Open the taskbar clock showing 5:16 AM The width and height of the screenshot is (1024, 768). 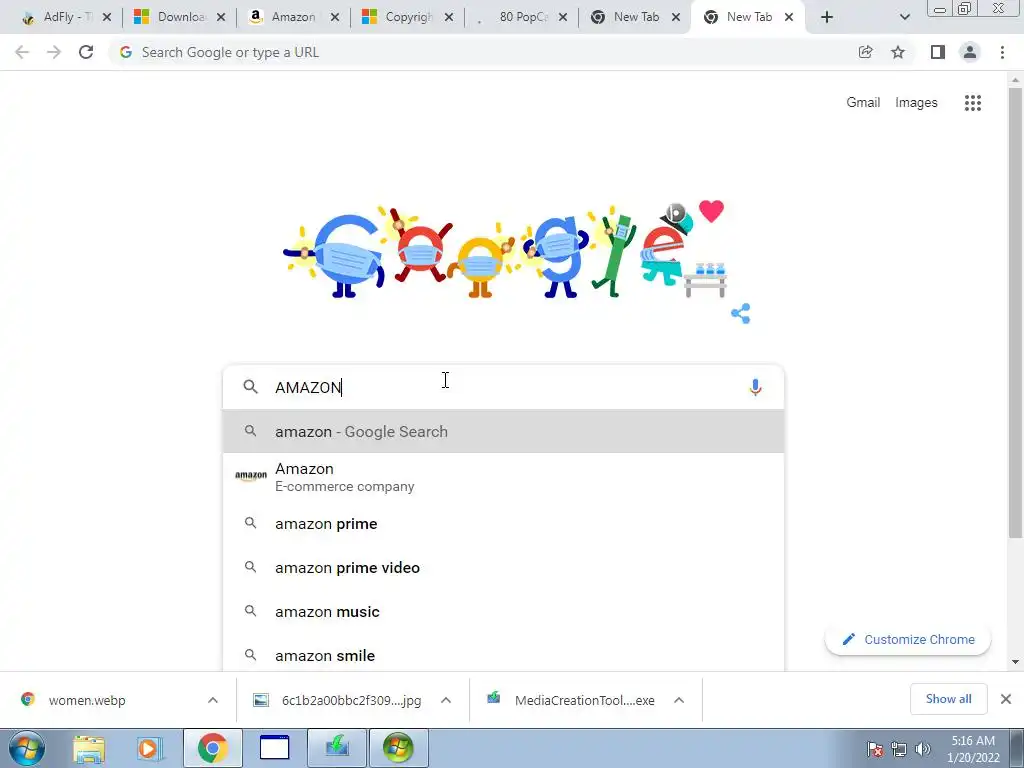coord(973,749)
